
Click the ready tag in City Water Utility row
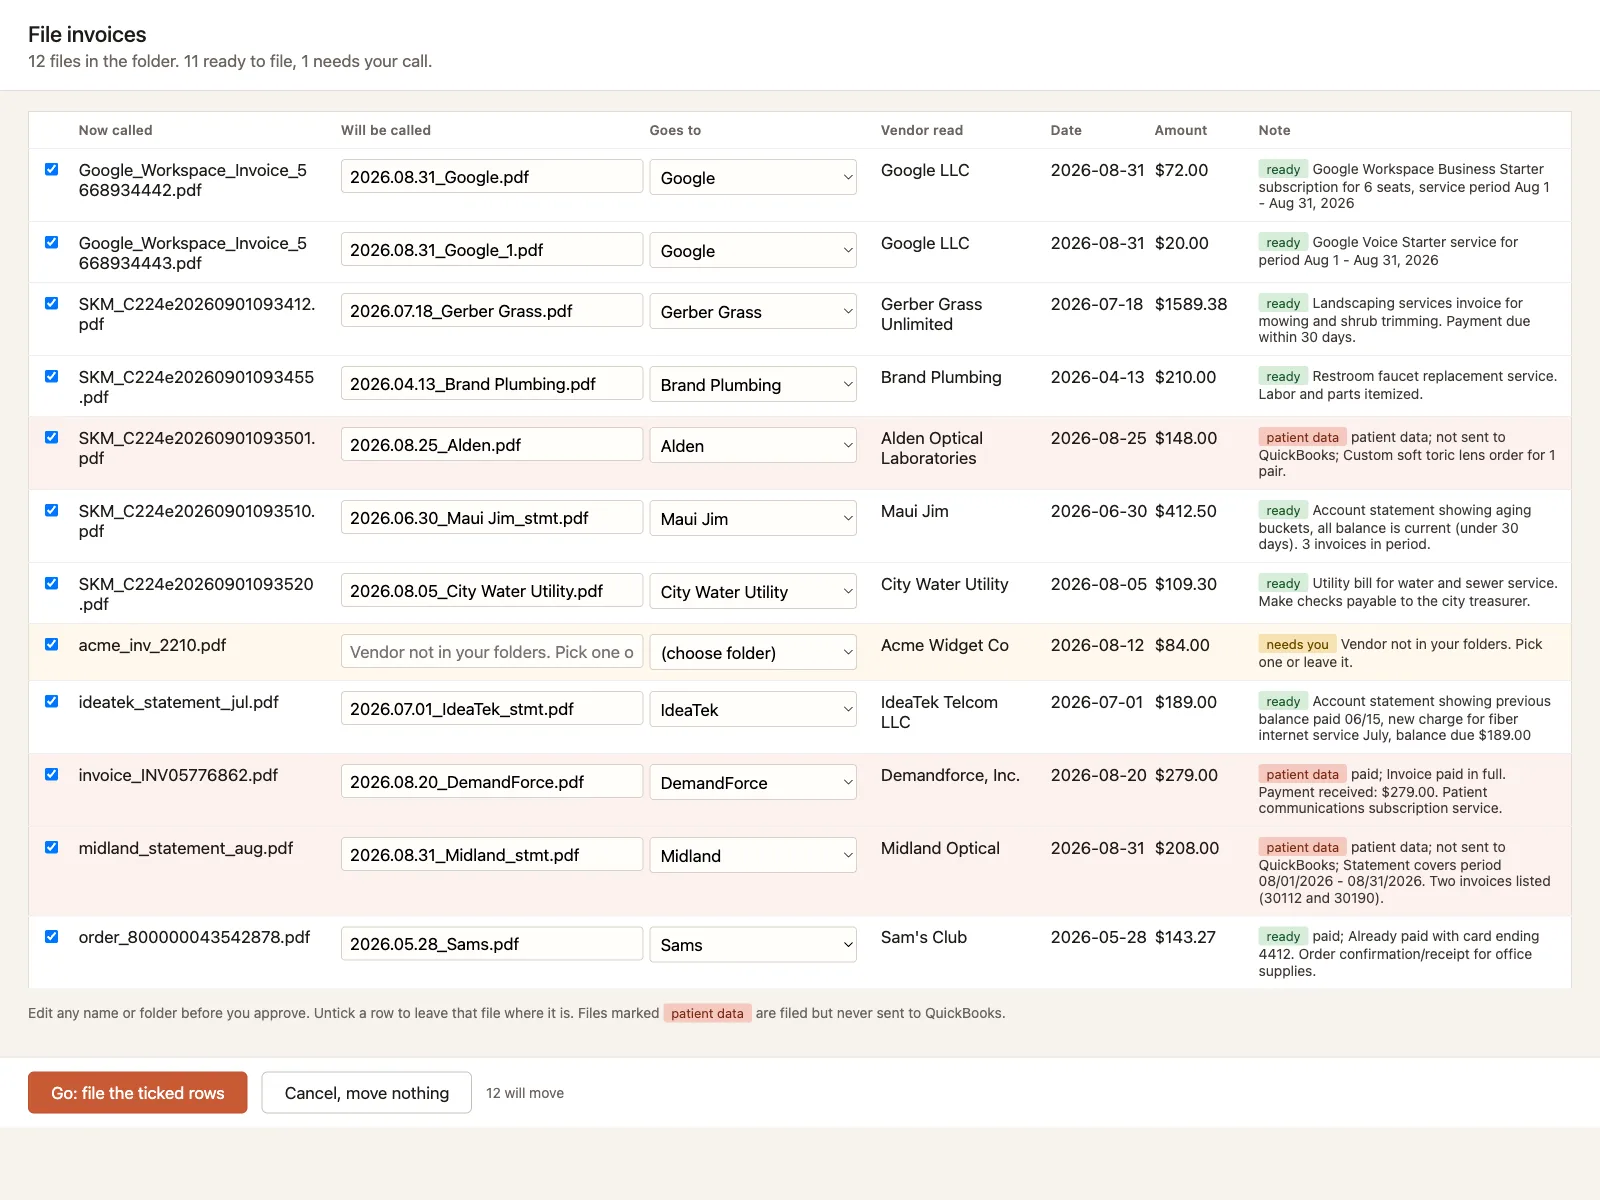[x=1283, y=583]
